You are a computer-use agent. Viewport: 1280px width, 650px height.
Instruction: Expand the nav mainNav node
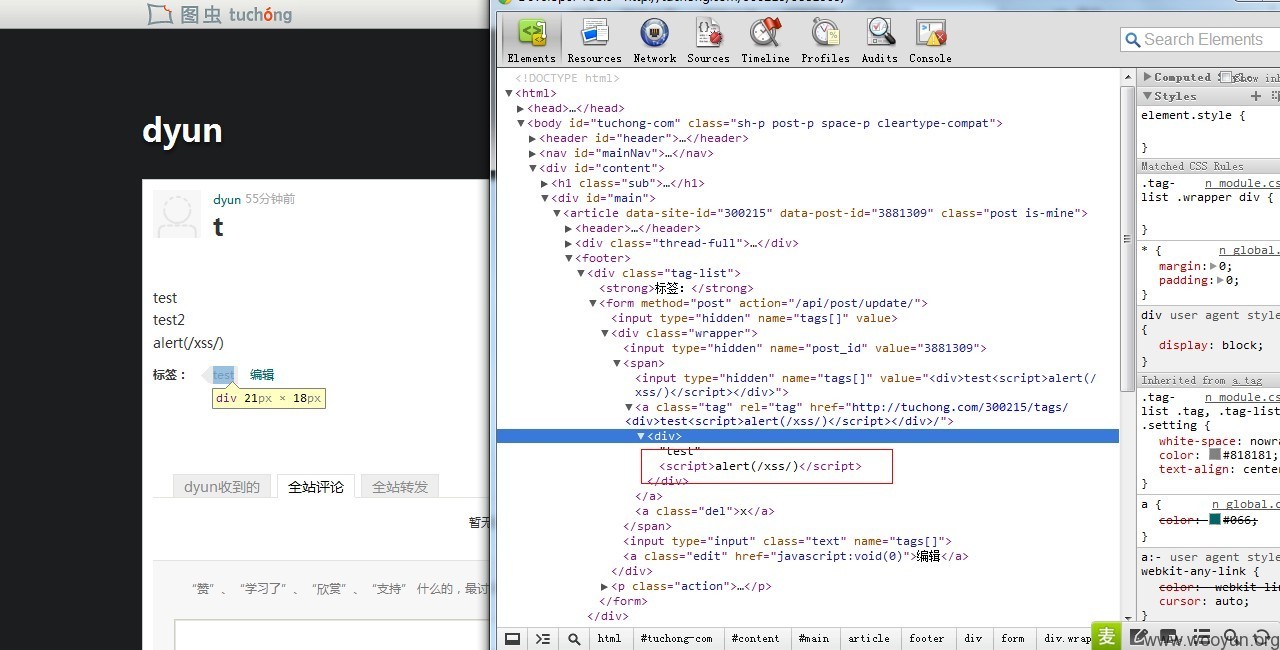pos(533,153)
